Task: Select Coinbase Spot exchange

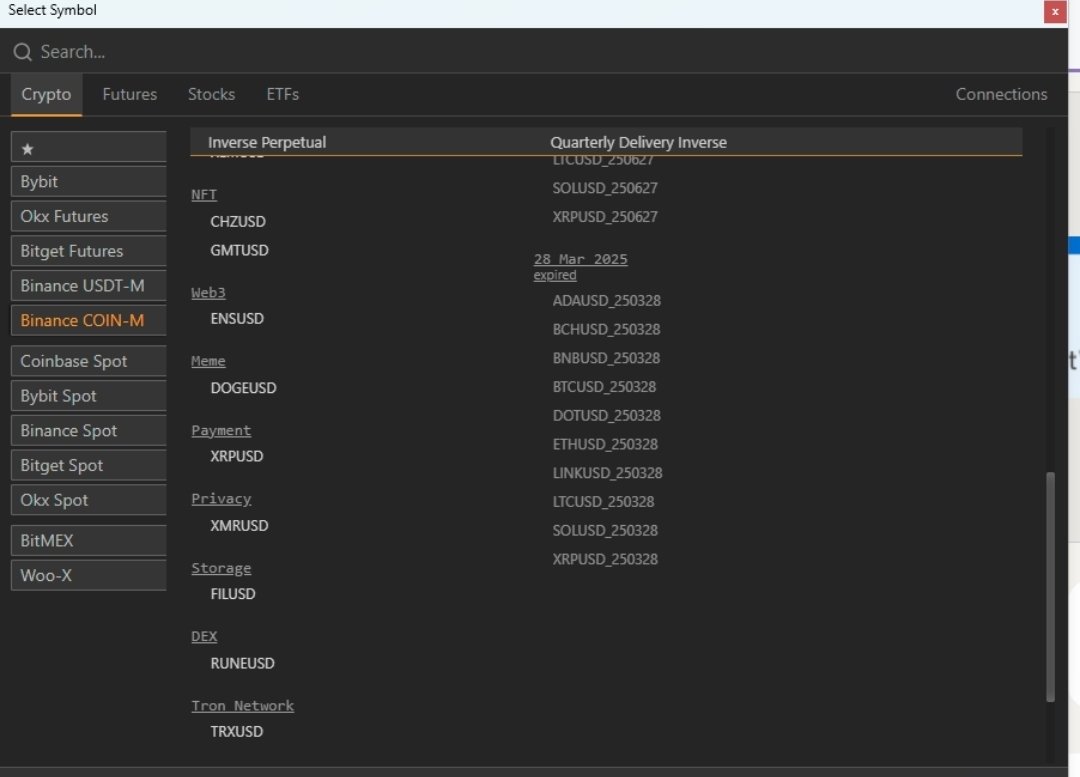Action: (89, 361)
